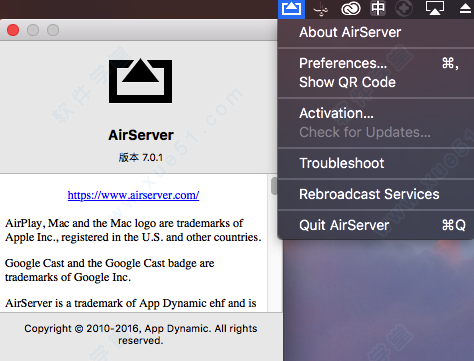Click greyed Check for Updates... item

tap(376, 132)
